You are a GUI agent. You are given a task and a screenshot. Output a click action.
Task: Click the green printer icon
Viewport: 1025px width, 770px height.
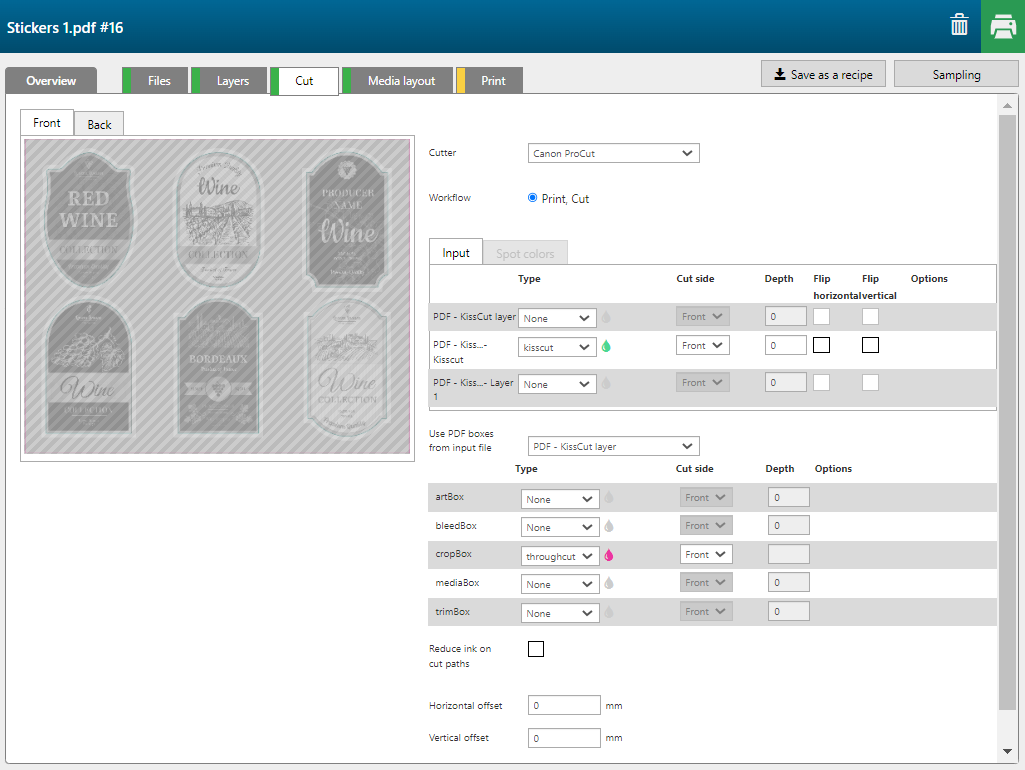pos(1002,27)
